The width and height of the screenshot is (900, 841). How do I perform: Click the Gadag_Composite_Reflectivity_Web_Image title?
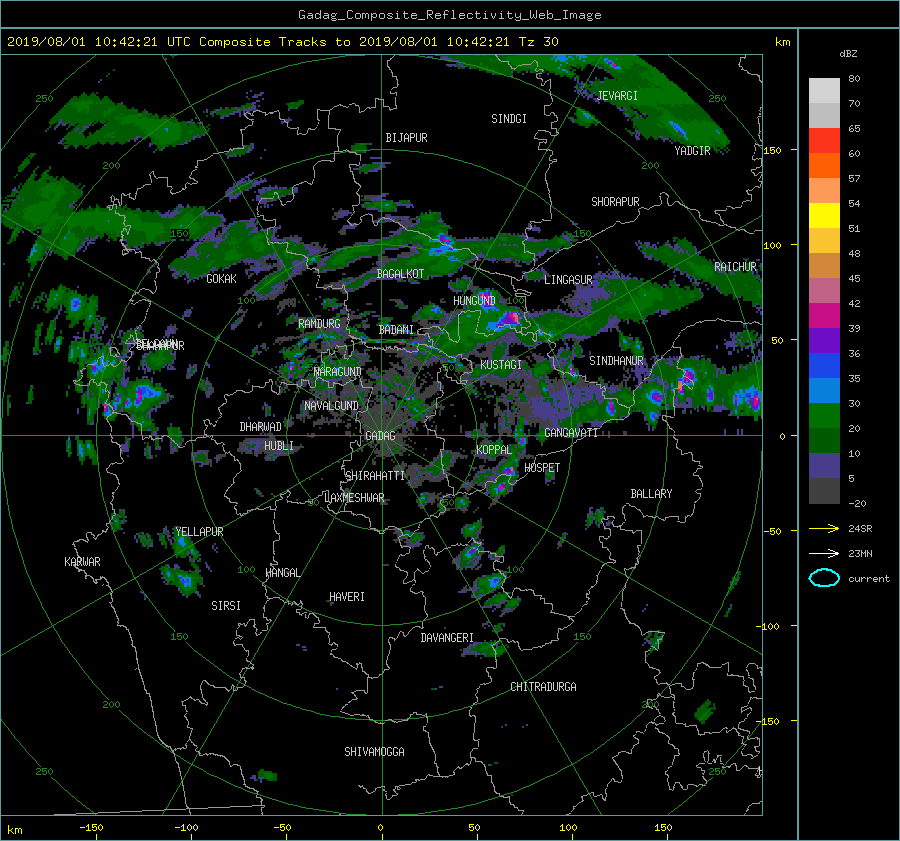449,15
